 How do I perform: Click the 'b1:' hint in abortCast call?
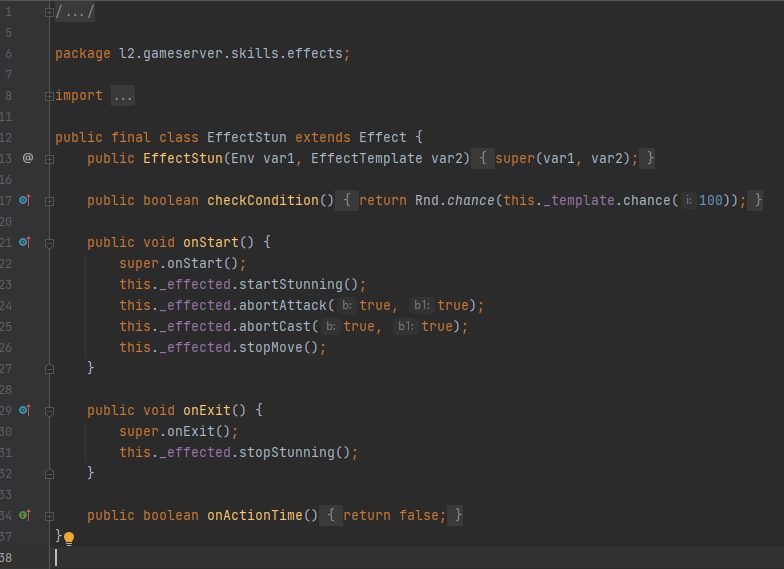tap(406, 326)
